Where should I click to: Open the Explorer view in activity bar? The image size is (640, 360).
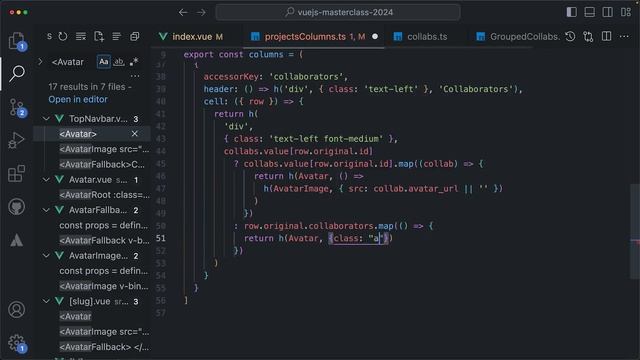(x=17, y=41)
